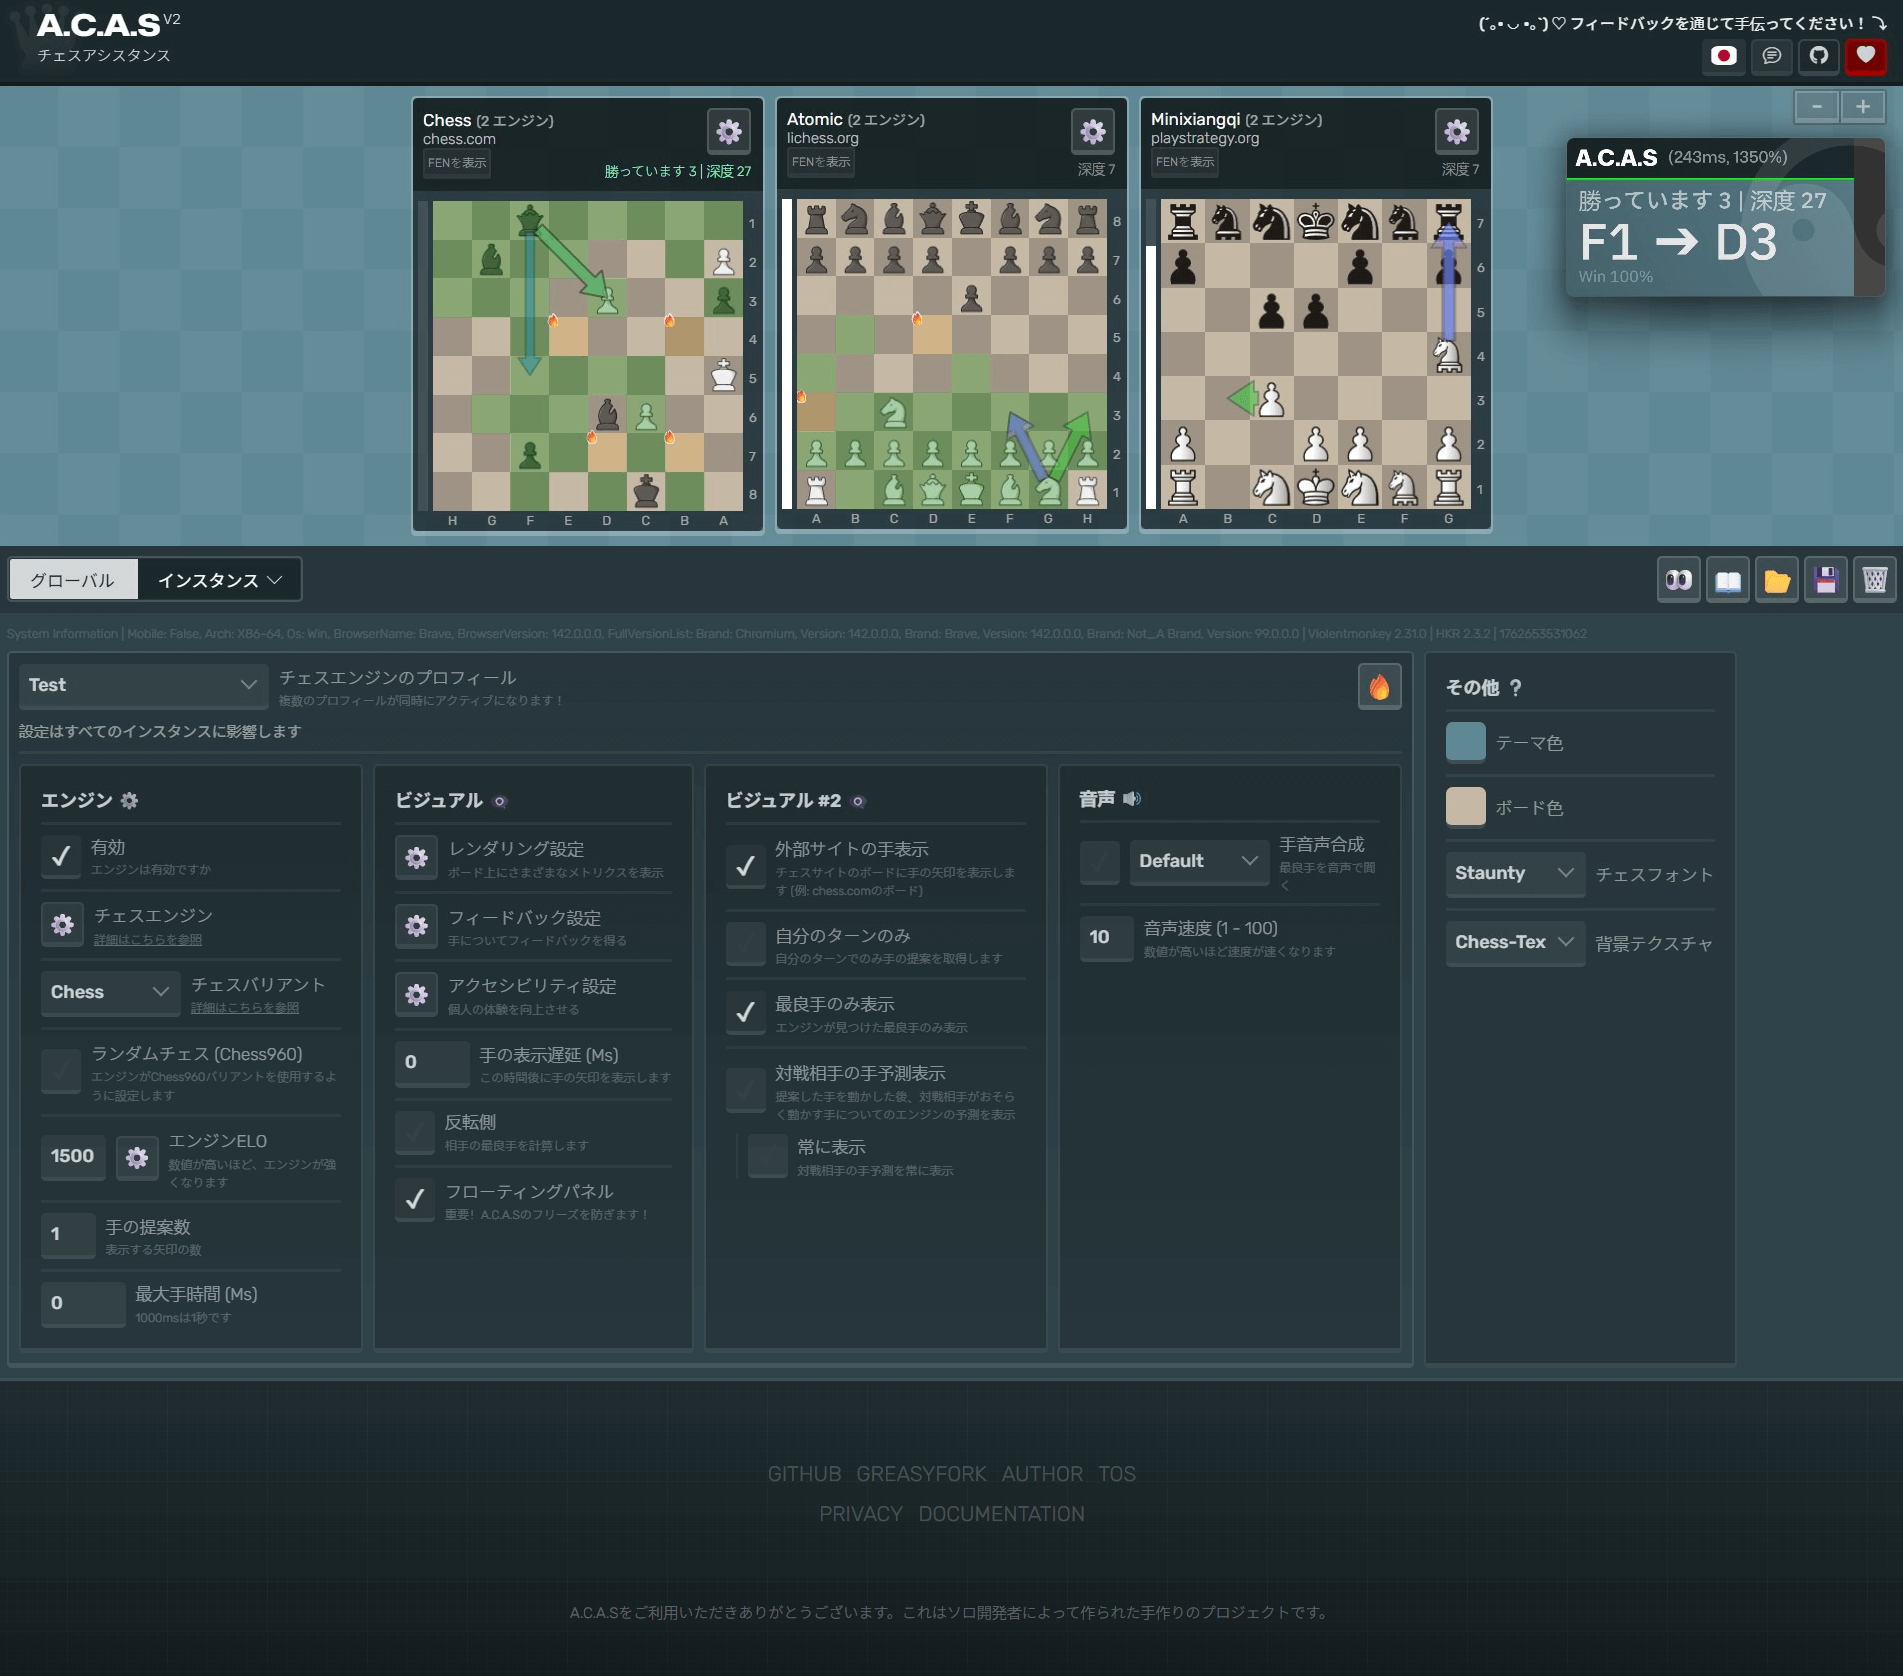Screen dimensions: 1903x1676
Task: Open the Rendering settings gear (レンダリング設定)
Action: click(x=416, y=858)
